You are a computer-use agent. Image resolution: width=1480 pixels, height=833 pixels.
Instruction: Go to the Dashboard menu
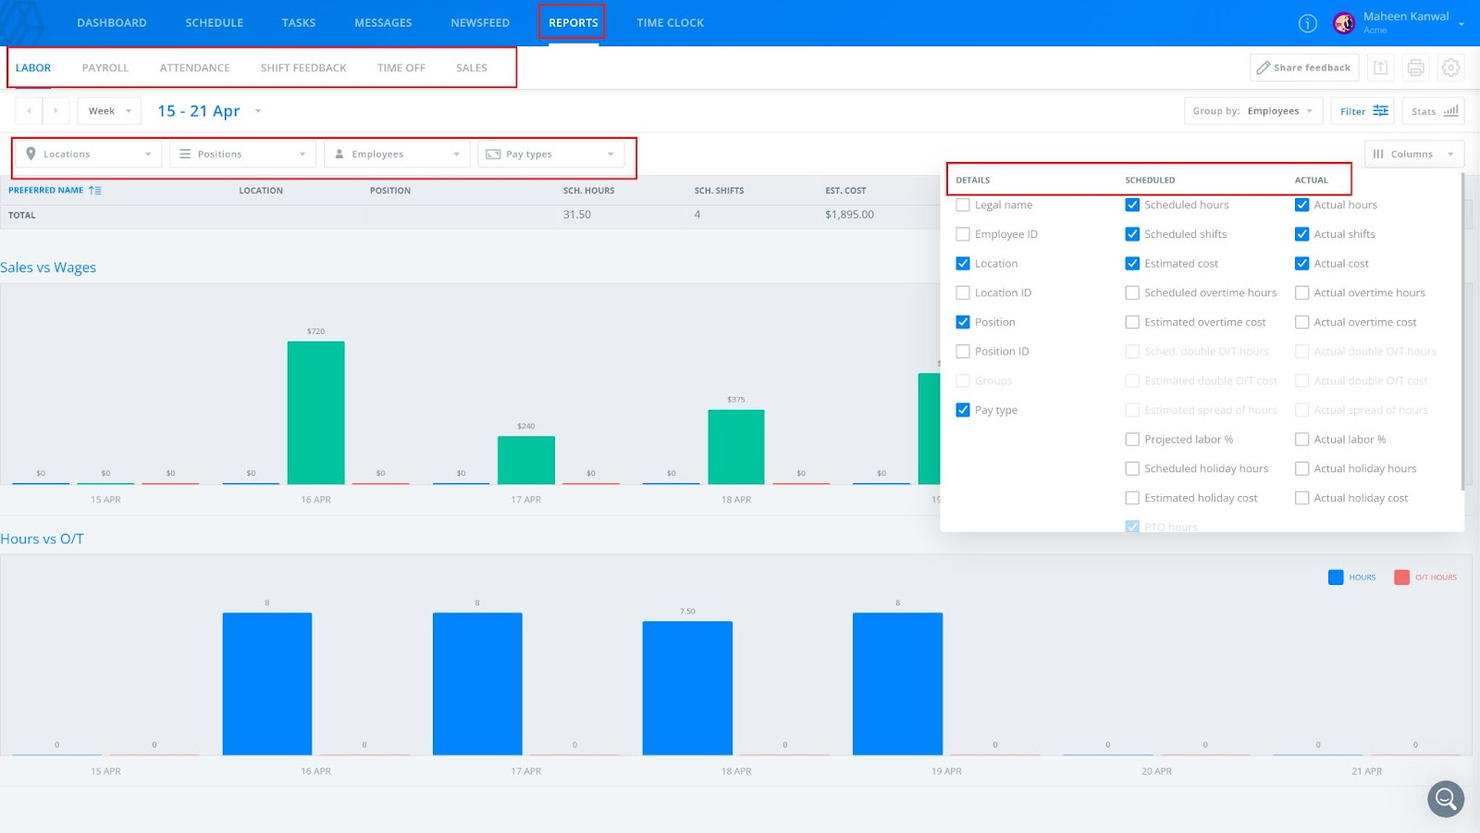tap(112, 23)
